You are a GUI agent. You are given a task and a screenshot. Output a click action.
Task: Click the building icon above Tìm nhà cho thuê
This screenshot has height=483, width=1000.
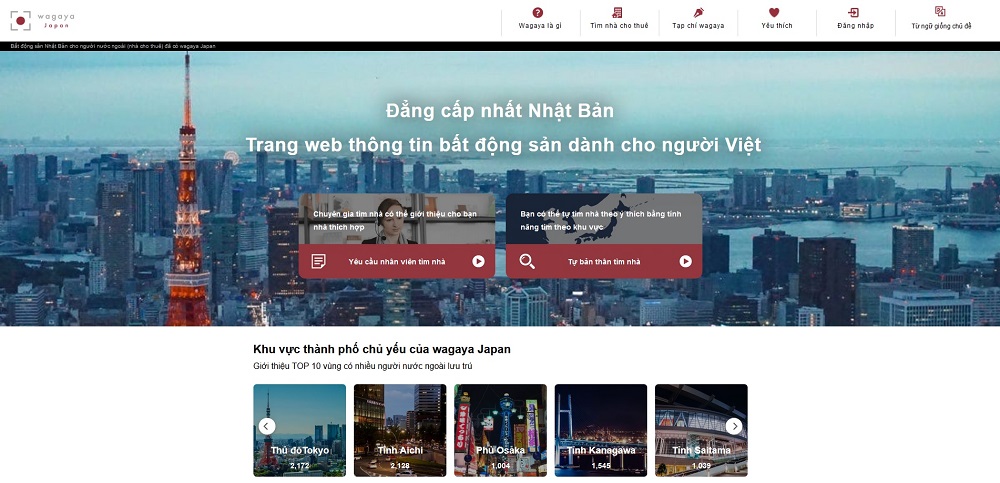(617, 12)
